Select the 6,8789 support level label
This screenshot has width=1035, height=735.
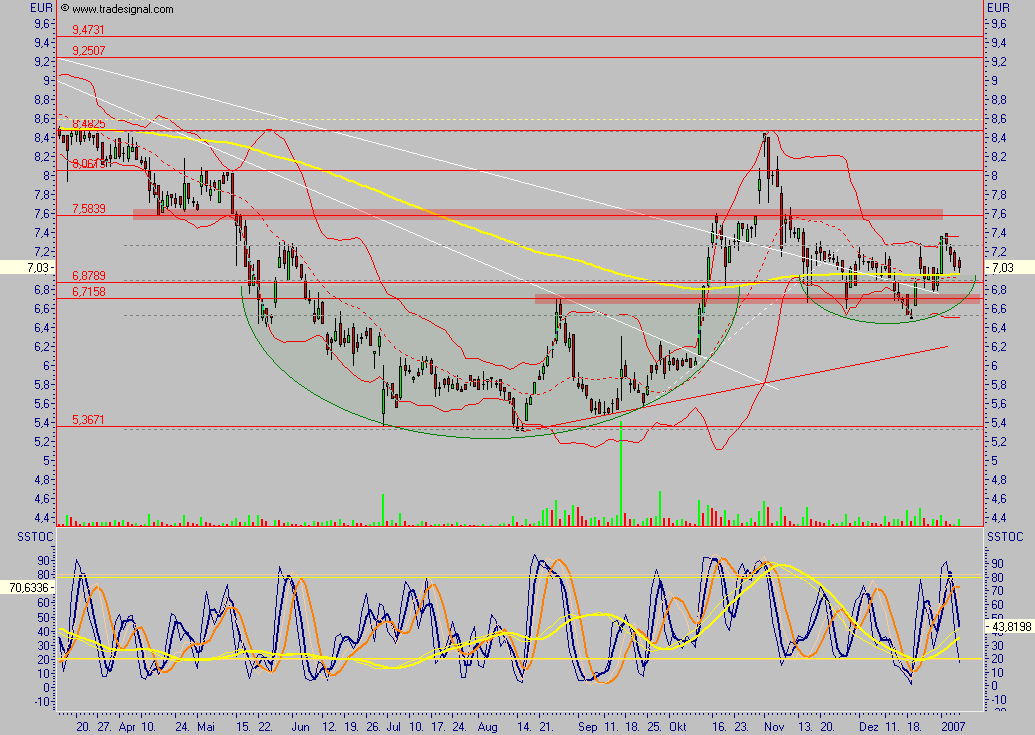pyautogui.click(x=88, y=274)
